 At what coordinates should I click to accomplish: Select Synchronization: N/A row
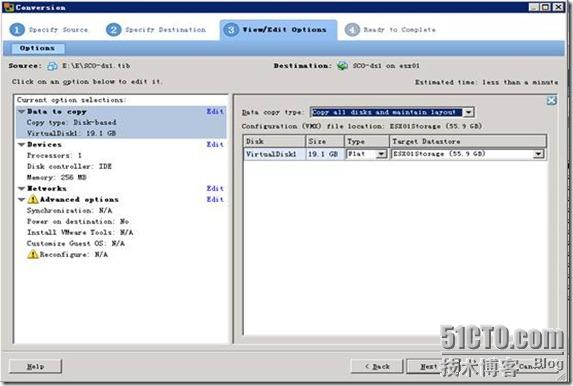(69, 210)
